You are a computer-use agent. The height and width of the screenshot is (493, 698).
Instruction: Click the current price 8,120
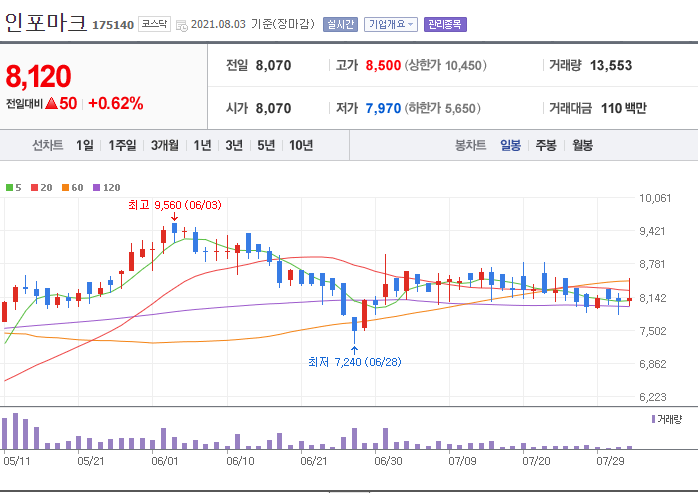click(x=38, y=76)
